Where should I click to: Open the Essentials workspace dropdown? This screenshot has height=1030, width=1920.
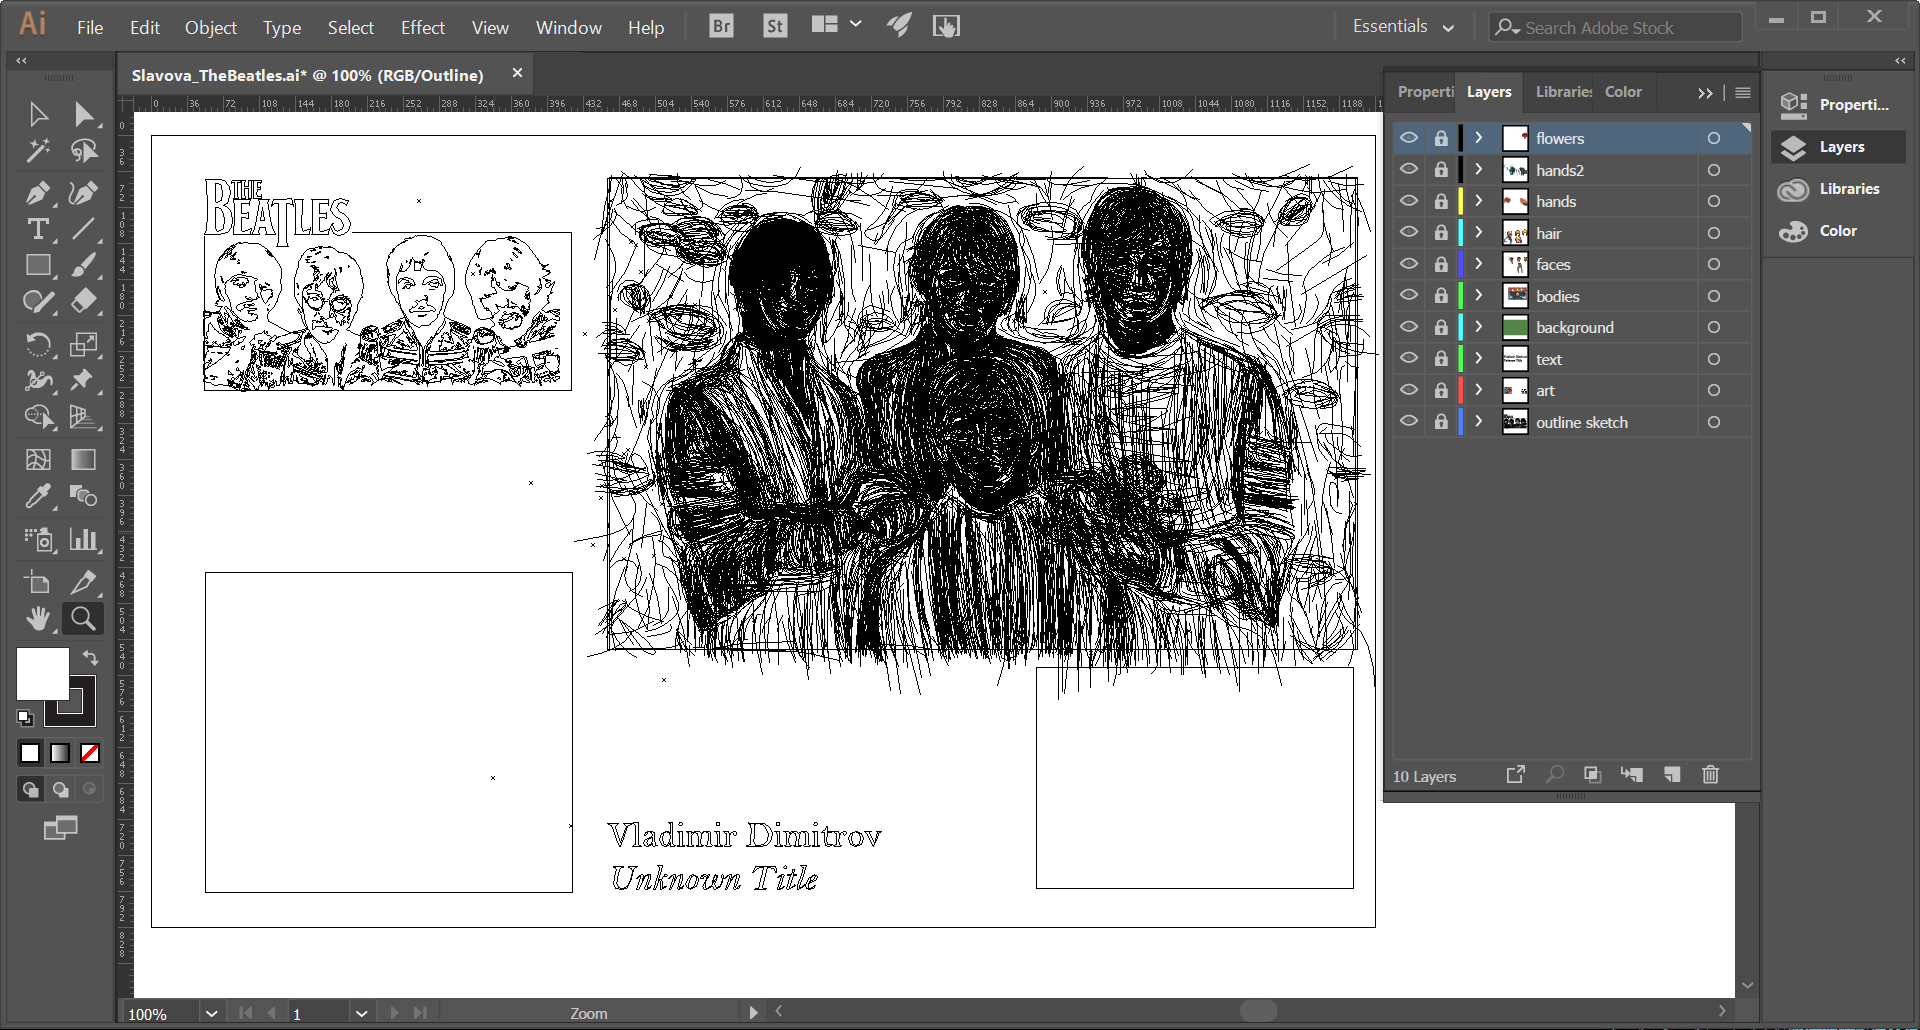tap(1403, 27)
